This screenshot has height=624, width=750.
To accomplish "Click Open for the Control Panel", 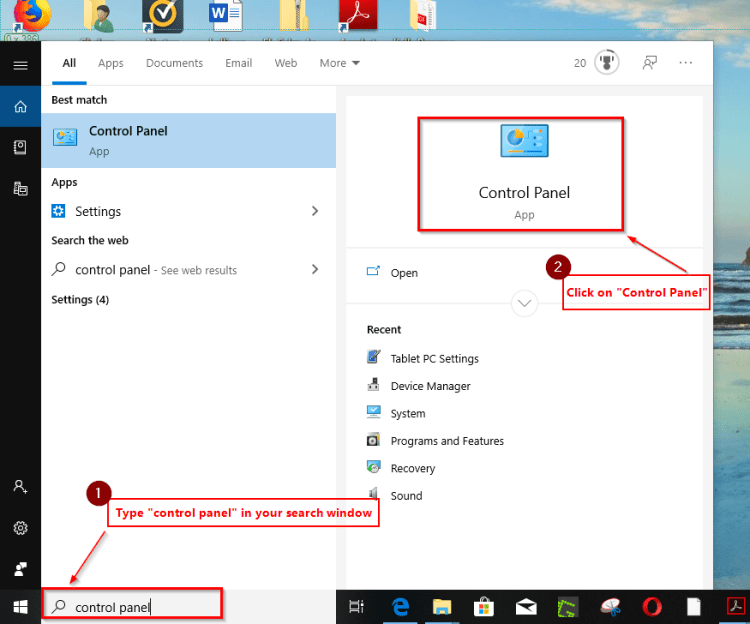I will tap(404, 273).
